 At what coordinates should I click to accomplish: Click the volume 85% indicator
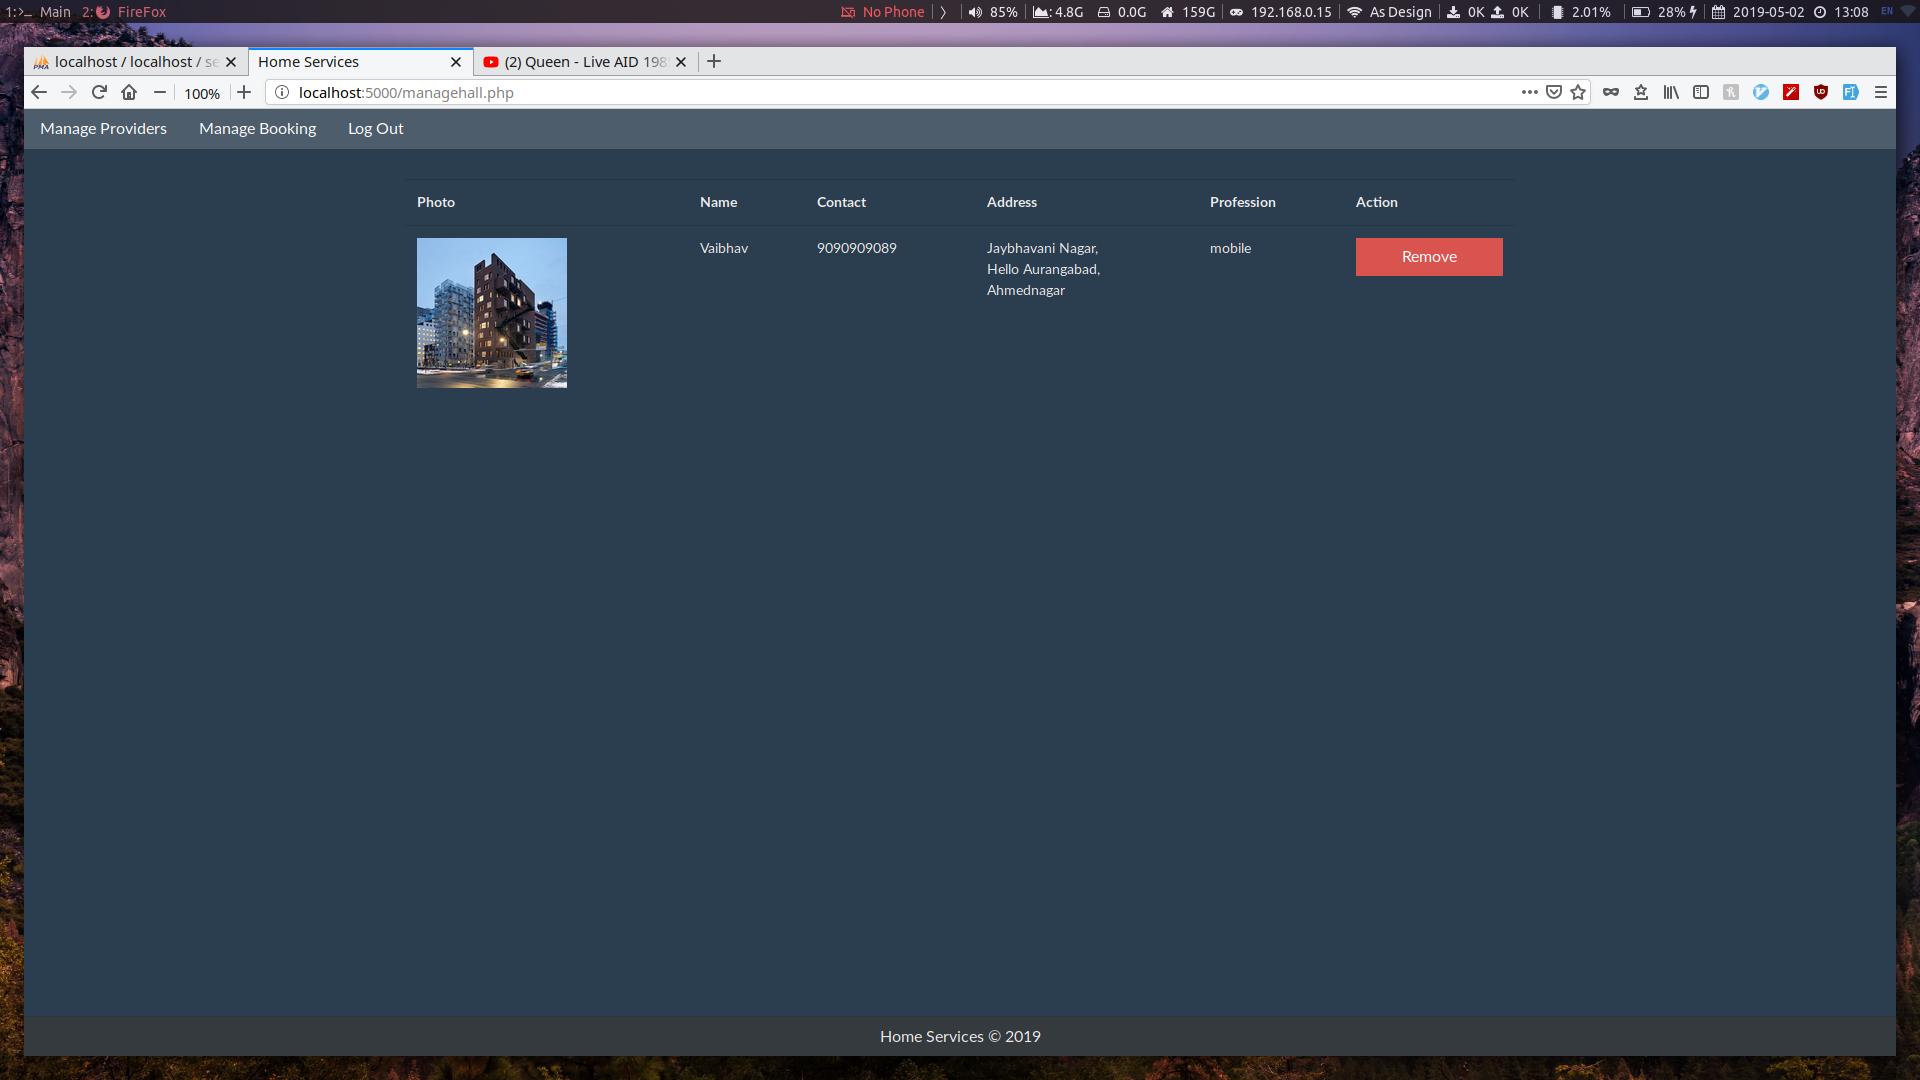click(x=993, y=12)
